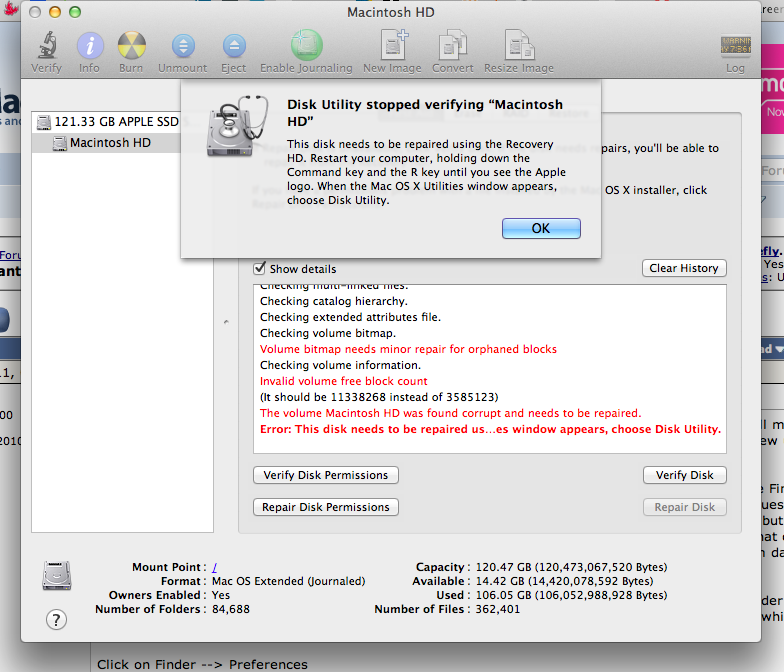Viewport: 784px width, 672px height.
Task: Open the Info toolbar icon
Action: (90, 46)
